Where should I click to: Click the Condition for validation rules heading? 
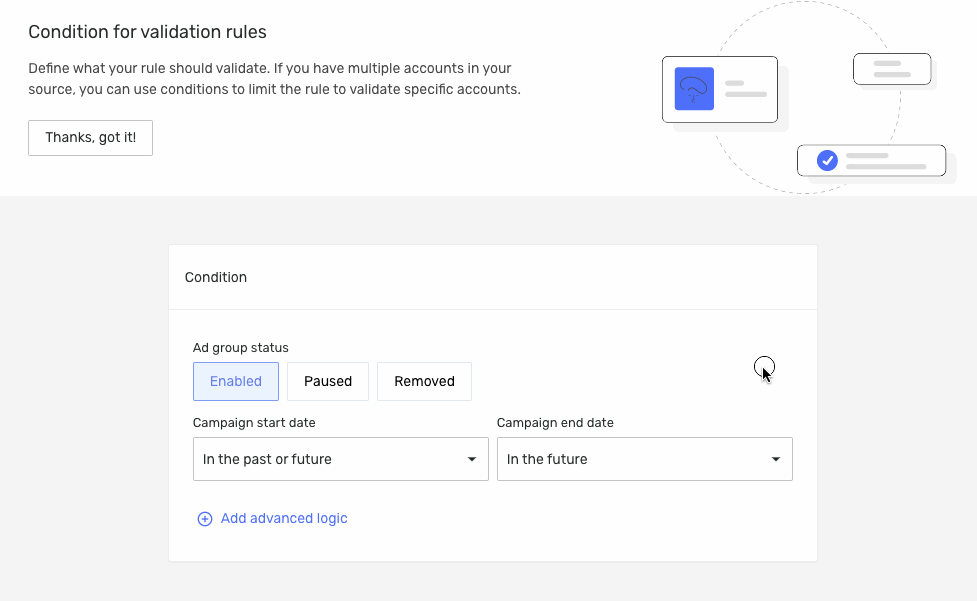[146, 32]
